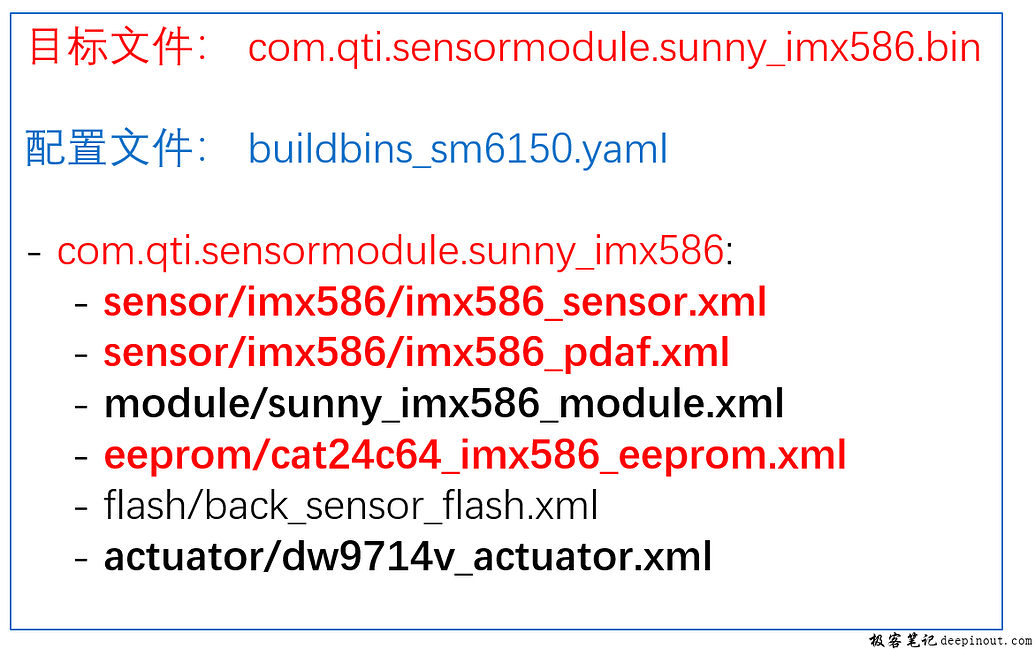
Task: Select the flash/back_sensor_flash.xml entry
Action: pyautogui.click(x=351, y=506)
